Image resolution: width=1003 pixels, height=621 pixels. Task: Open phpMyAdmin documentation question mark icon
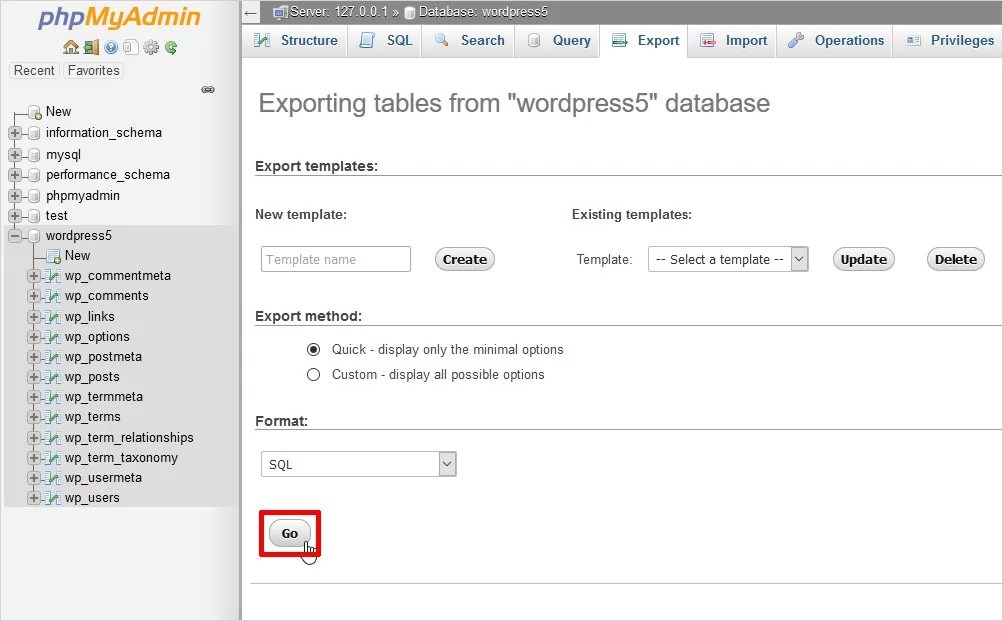(110, 48)
